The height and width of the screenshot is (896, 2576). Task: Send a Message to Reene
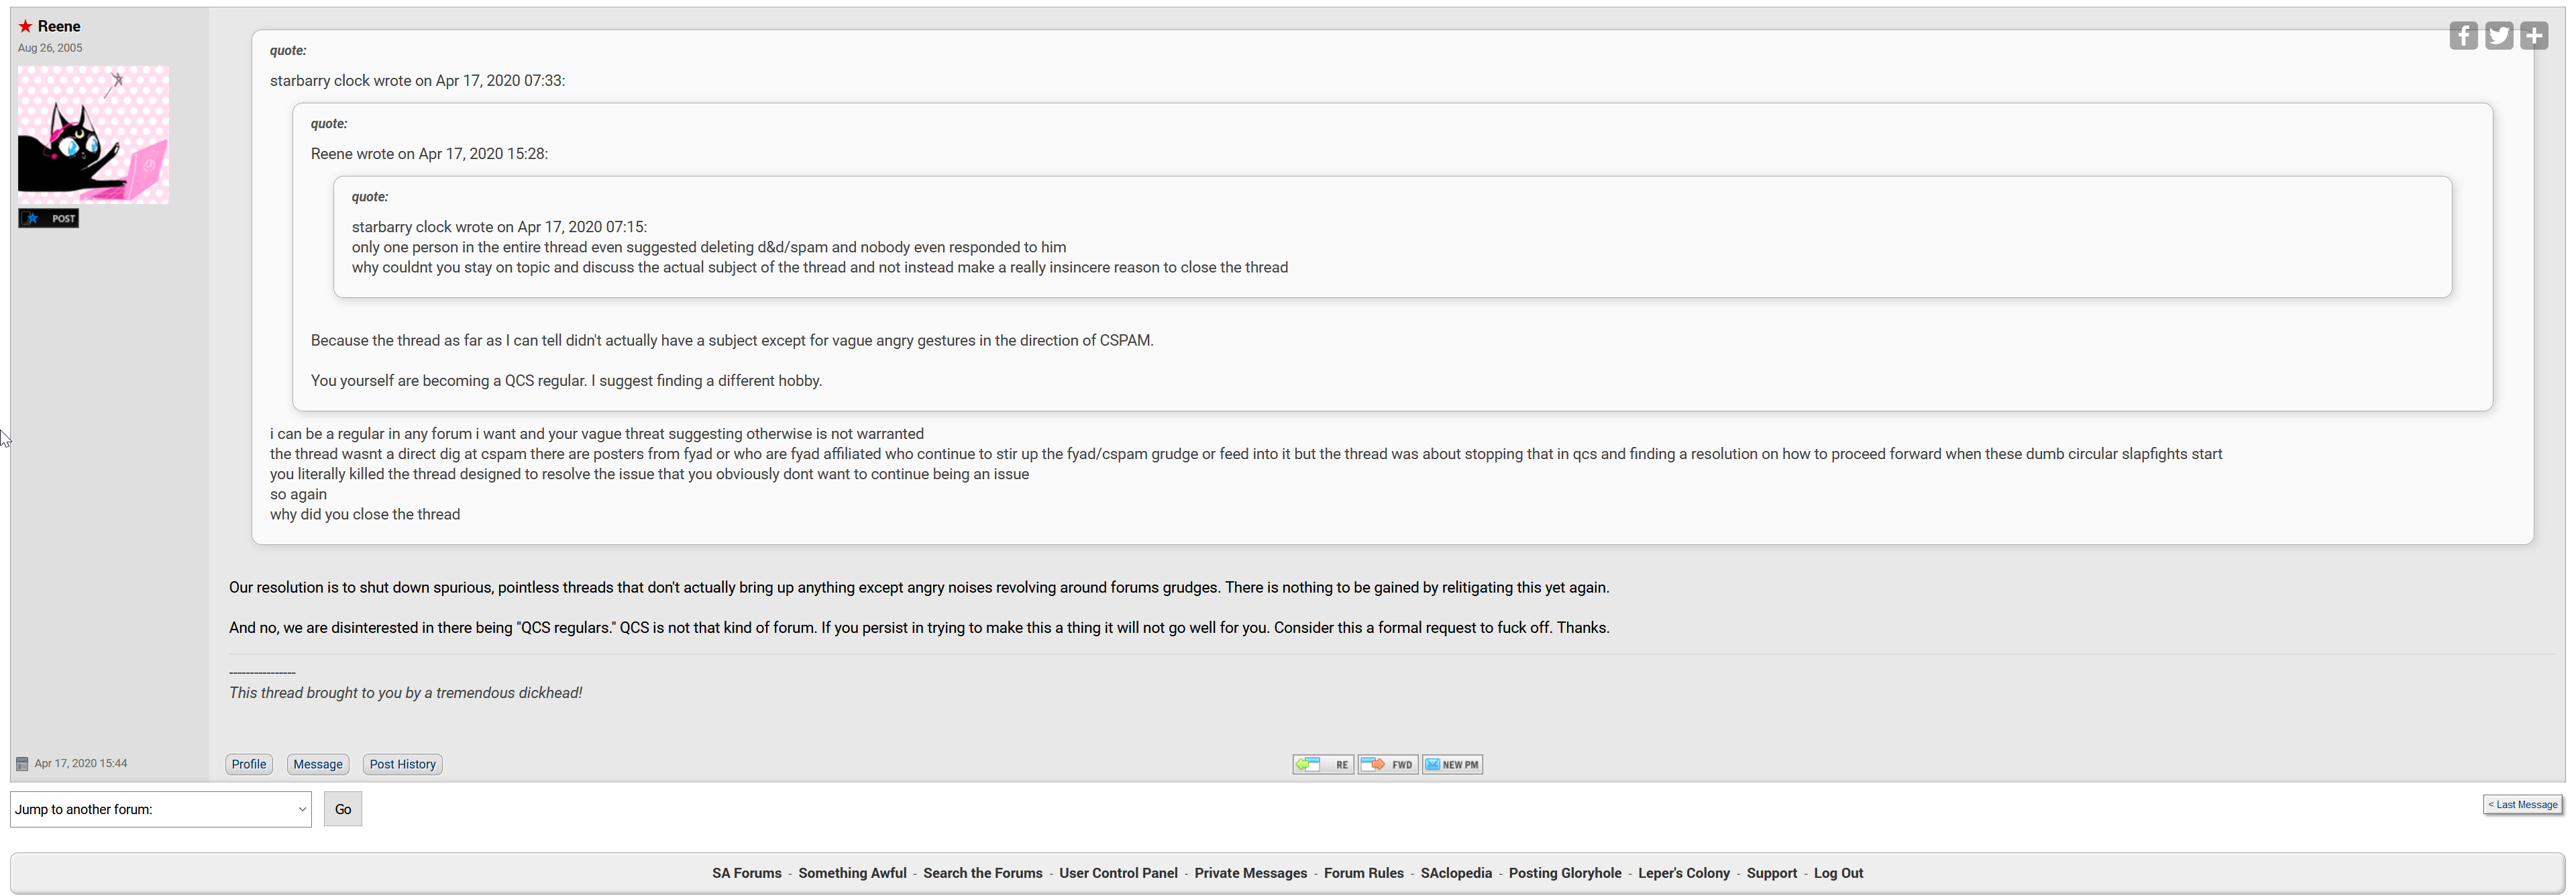pyautogui.click(x=318, y=764)
